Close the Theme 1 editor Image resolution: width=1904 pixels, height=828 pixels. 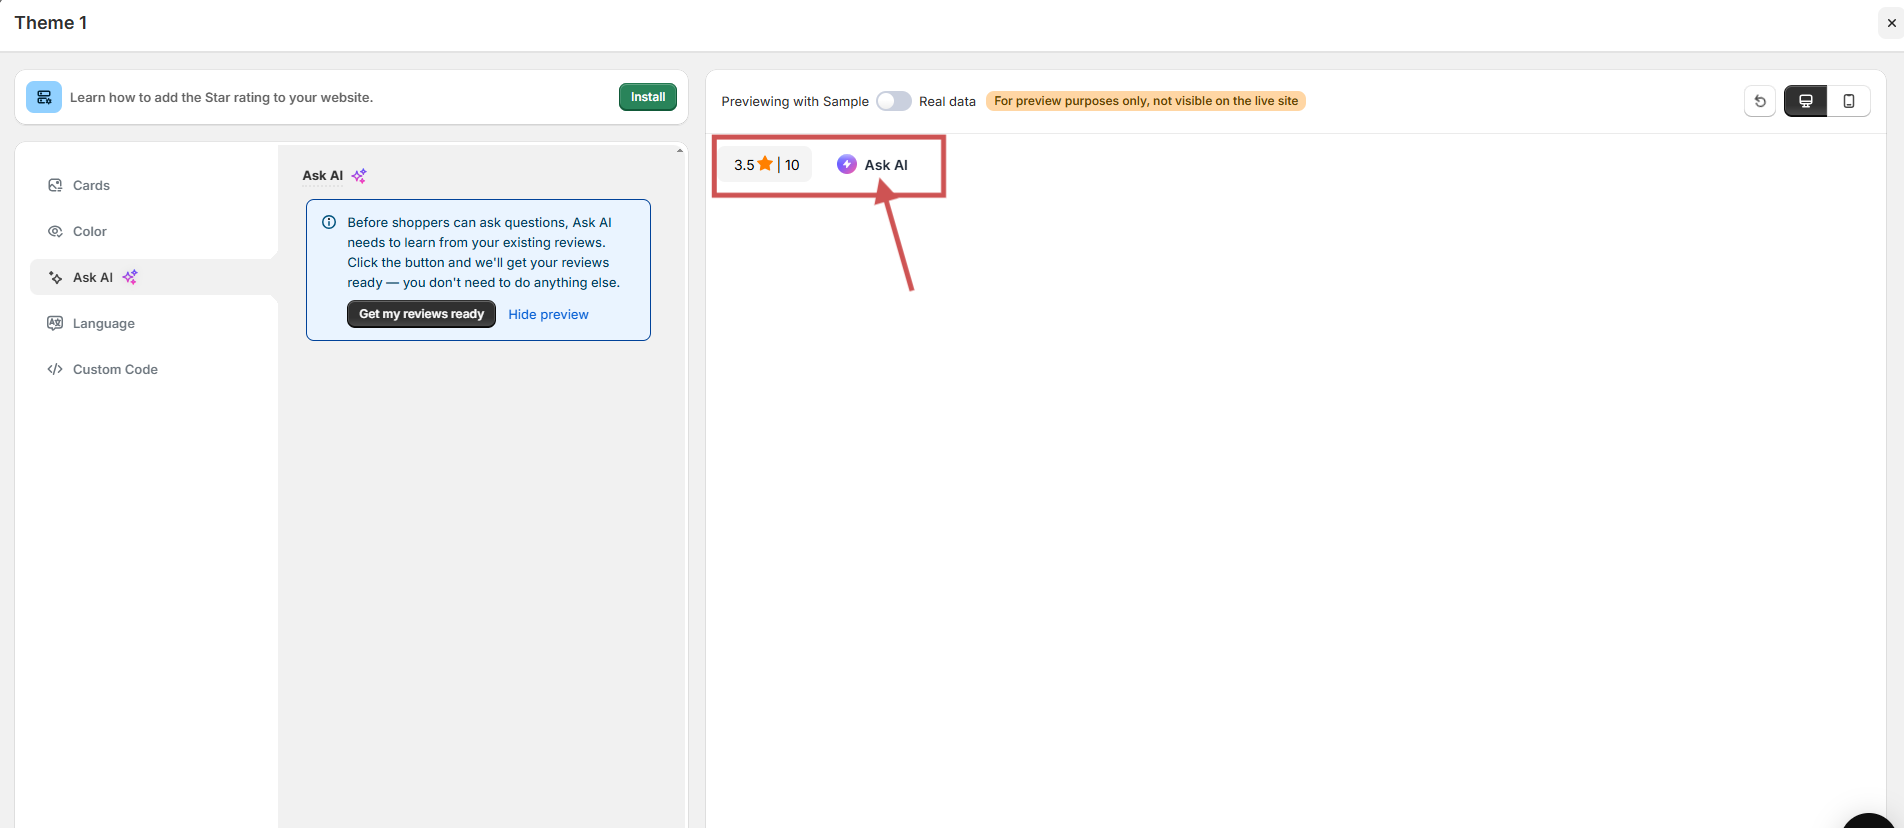1891,23
